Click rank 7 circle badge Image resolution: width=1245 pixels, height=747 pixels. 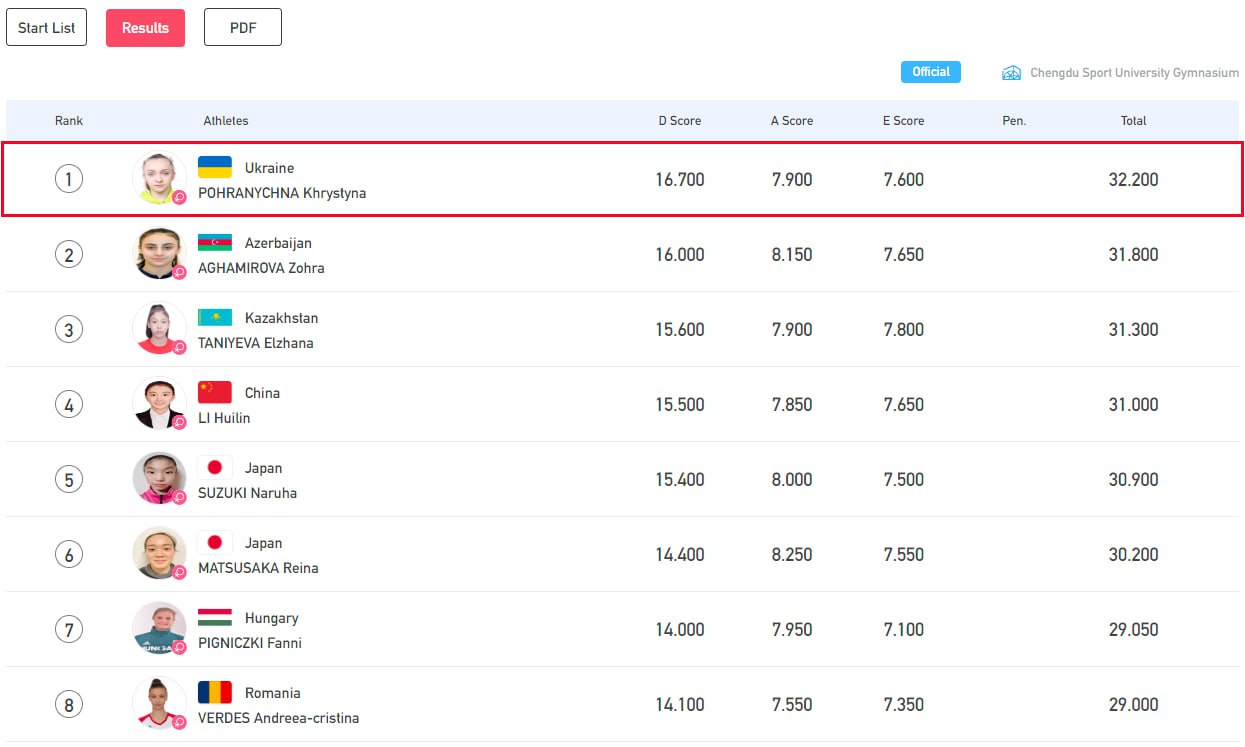pyautogui.click(x=68, y=629)
